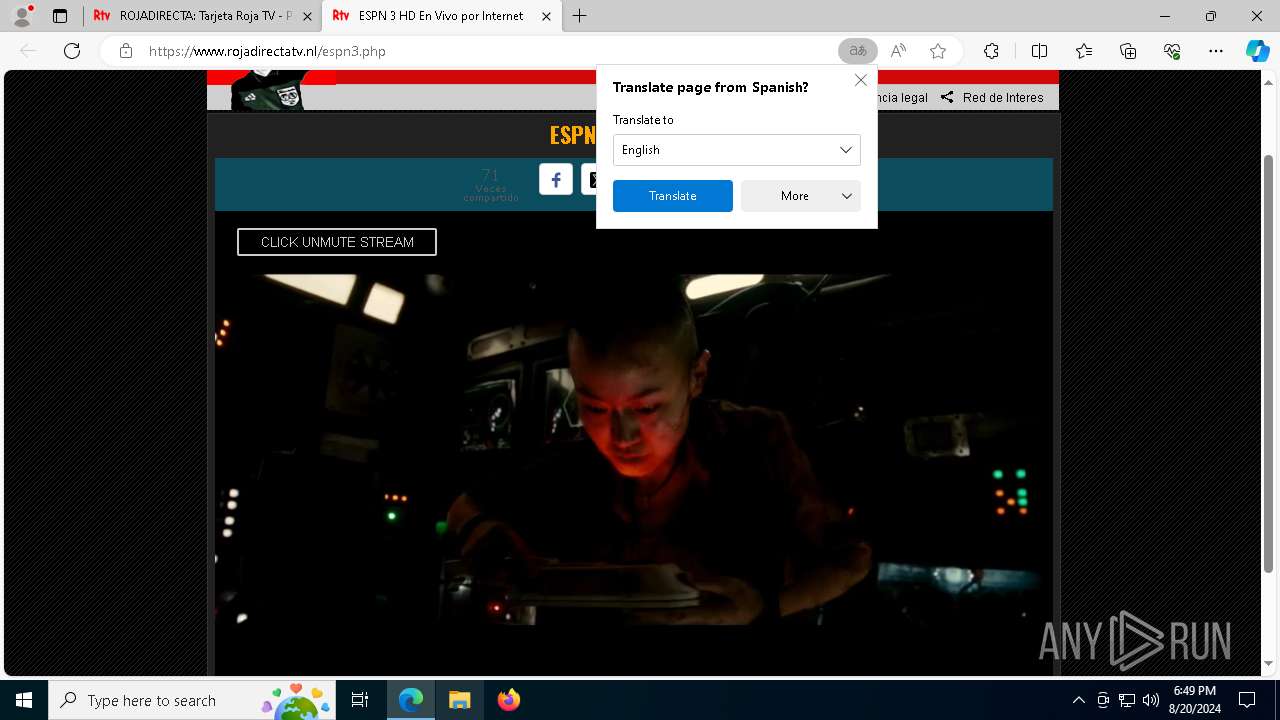Open Firefox from taskbar
This screenshot has height=720, width=1280.
pos(508,700)
